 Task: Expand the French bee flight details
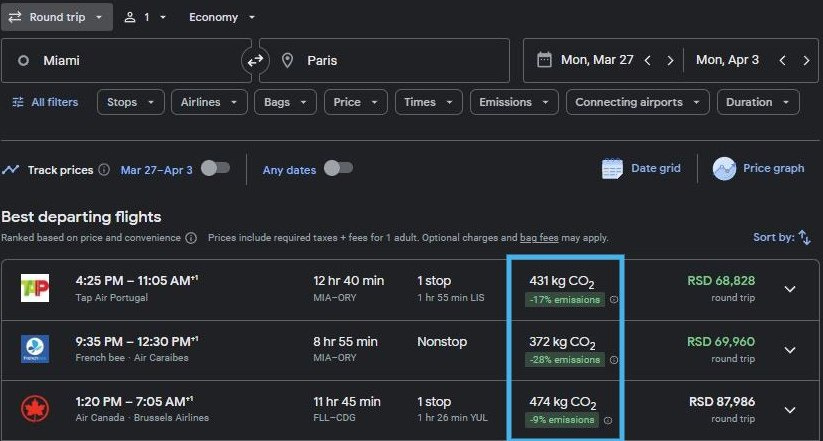pos(790,350)
